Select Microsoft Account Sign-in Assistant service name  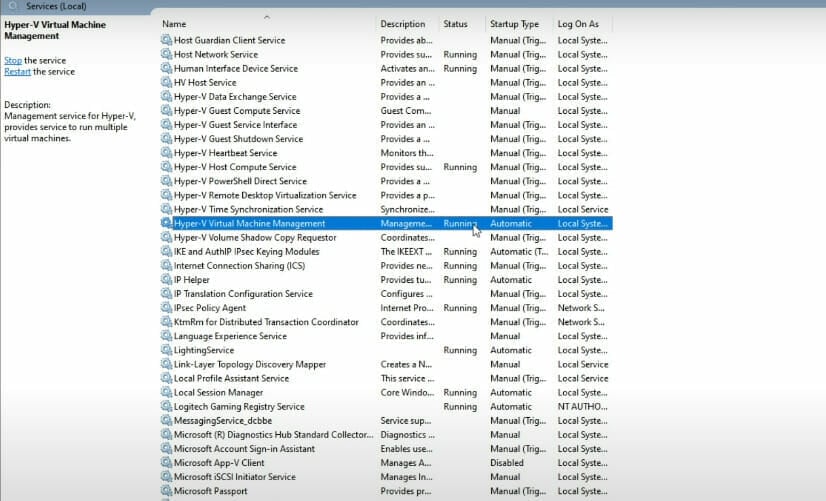click(244, 449)
